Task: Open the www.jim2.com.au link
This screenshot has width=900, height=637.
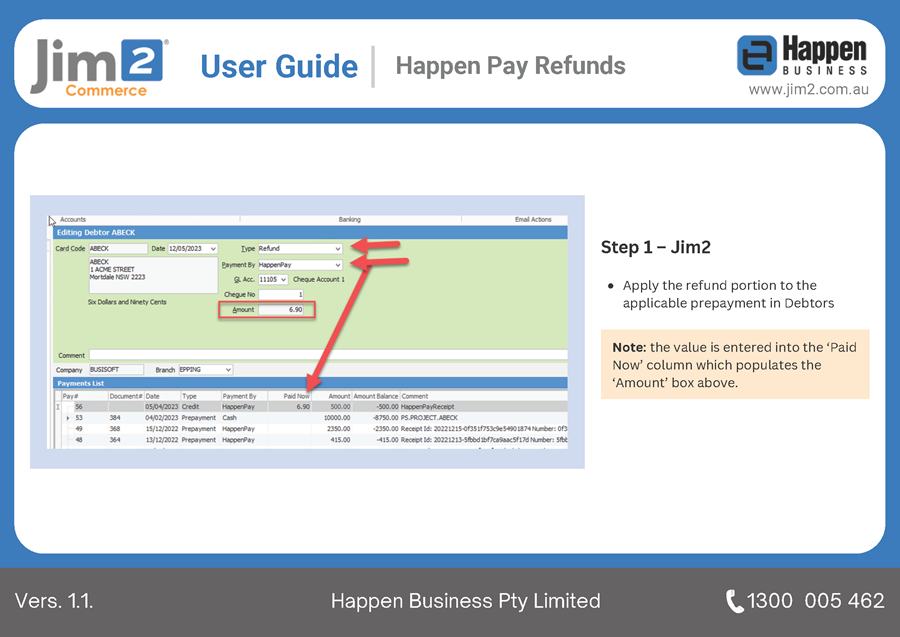Action: click(x=808, y=90)
